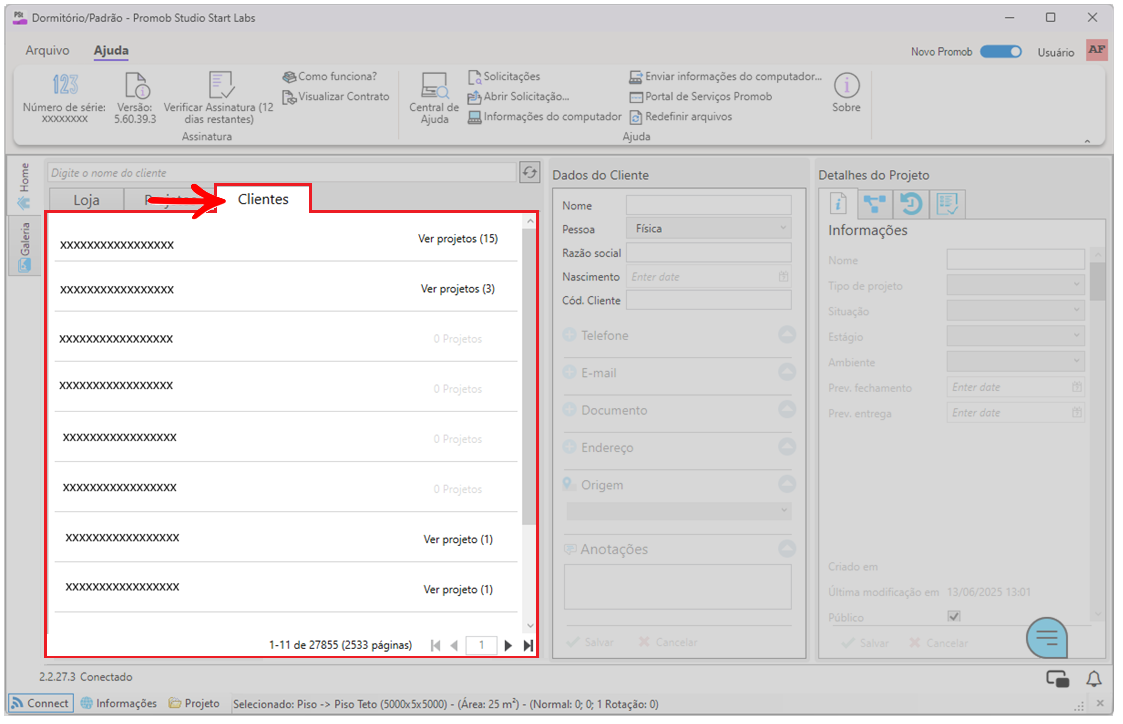Go to the previous page of clients
1123x724 pixels.
pyautogui.click(x=453, y=645)
